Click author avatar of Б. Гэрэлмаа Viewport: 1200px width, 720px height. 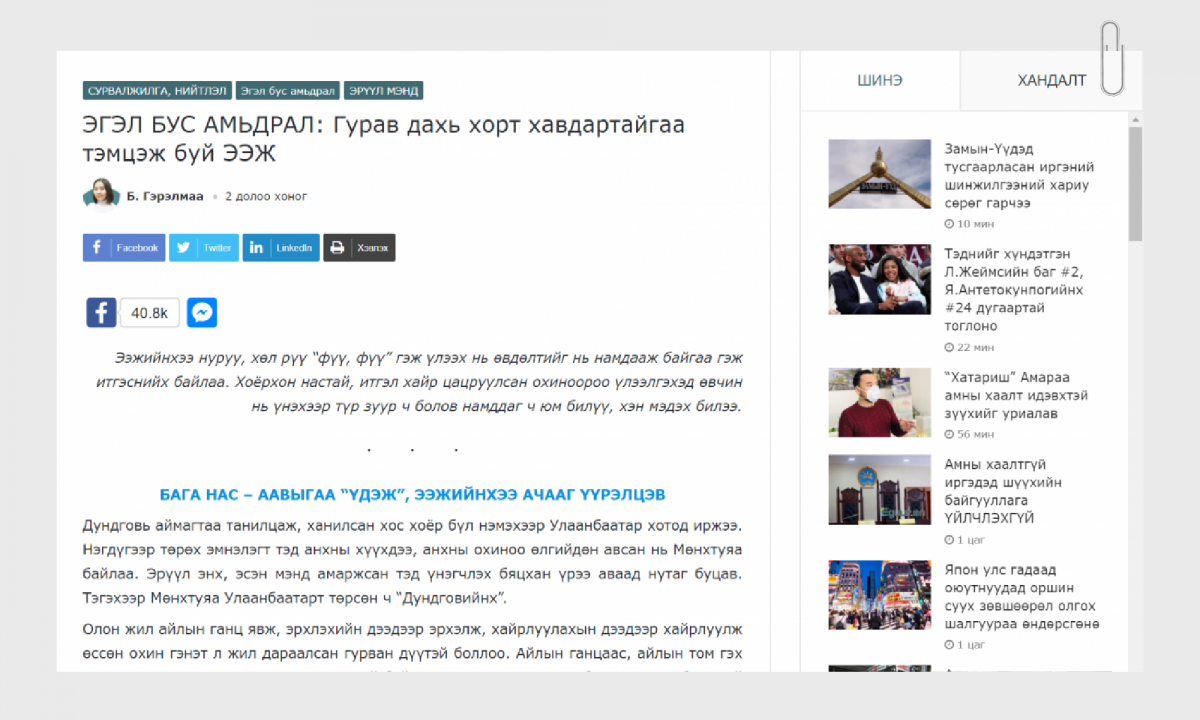point(101,196)
